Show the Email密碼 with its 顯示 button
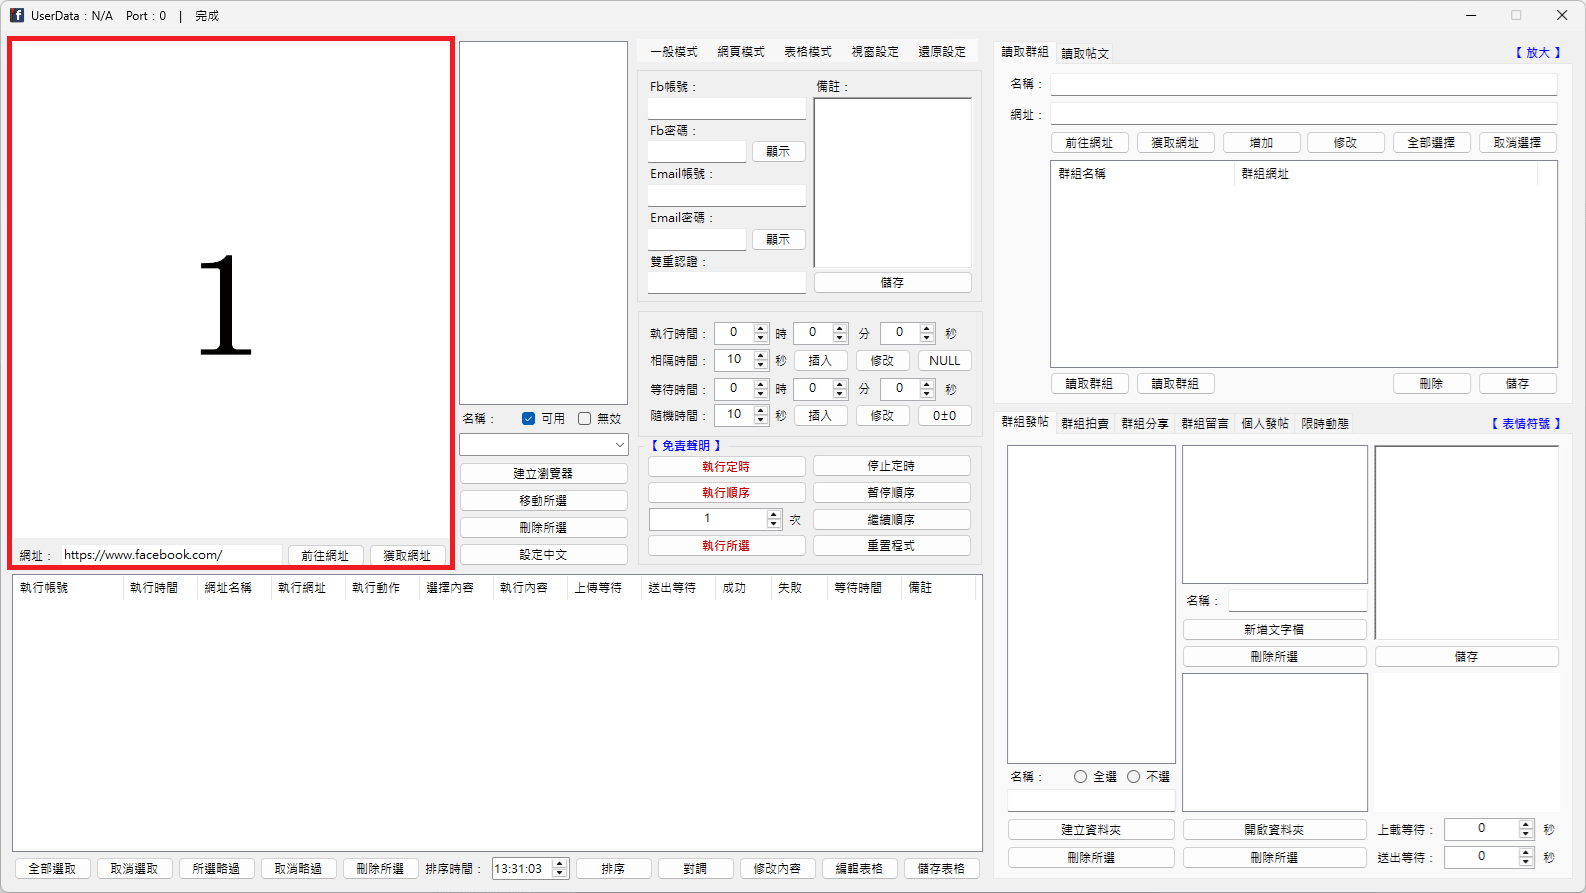 click(x=779, y=240)
